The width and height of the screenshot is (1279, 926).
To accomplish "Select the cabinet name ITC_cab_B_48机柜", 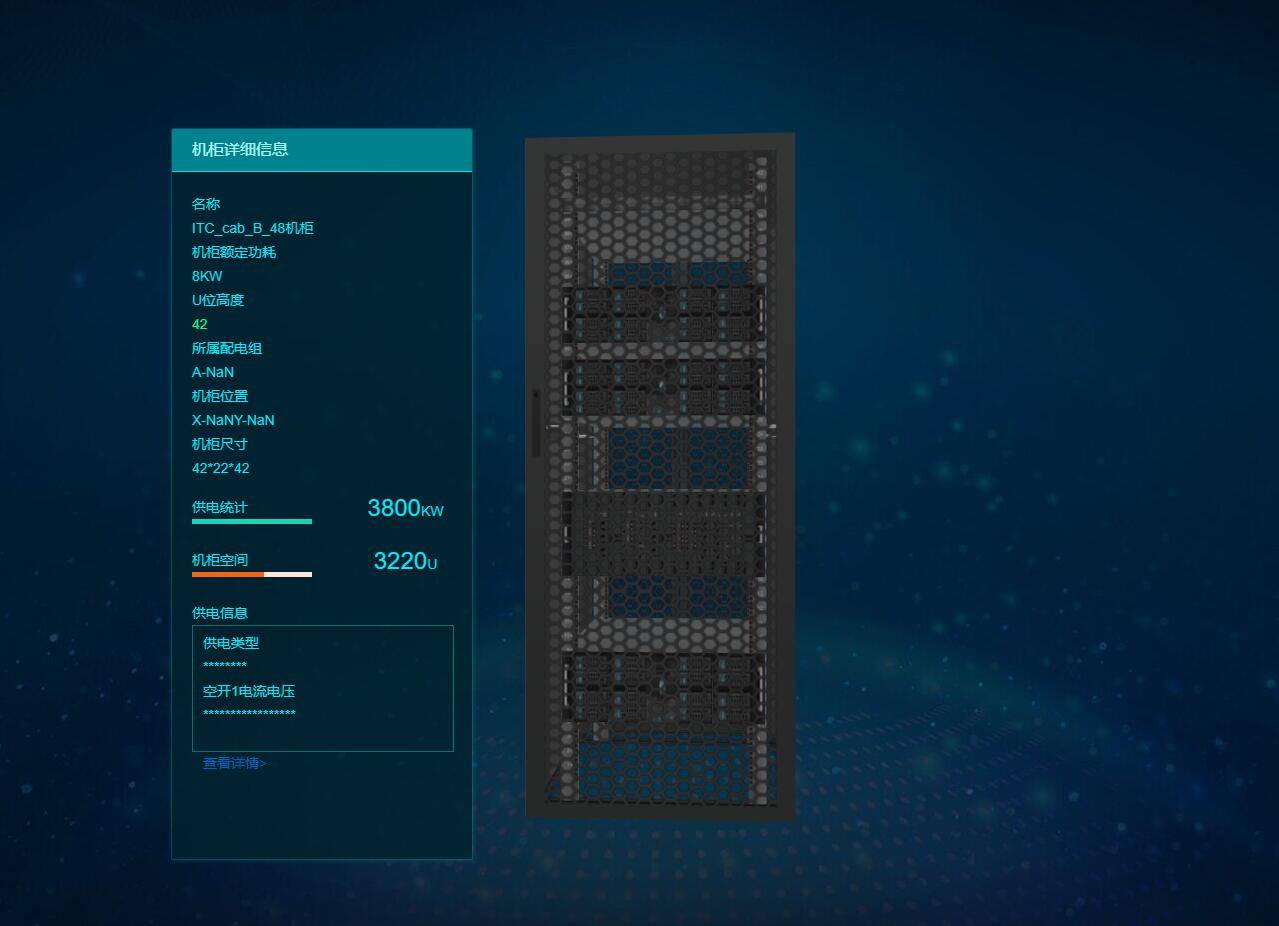I will tap(253, 228).
